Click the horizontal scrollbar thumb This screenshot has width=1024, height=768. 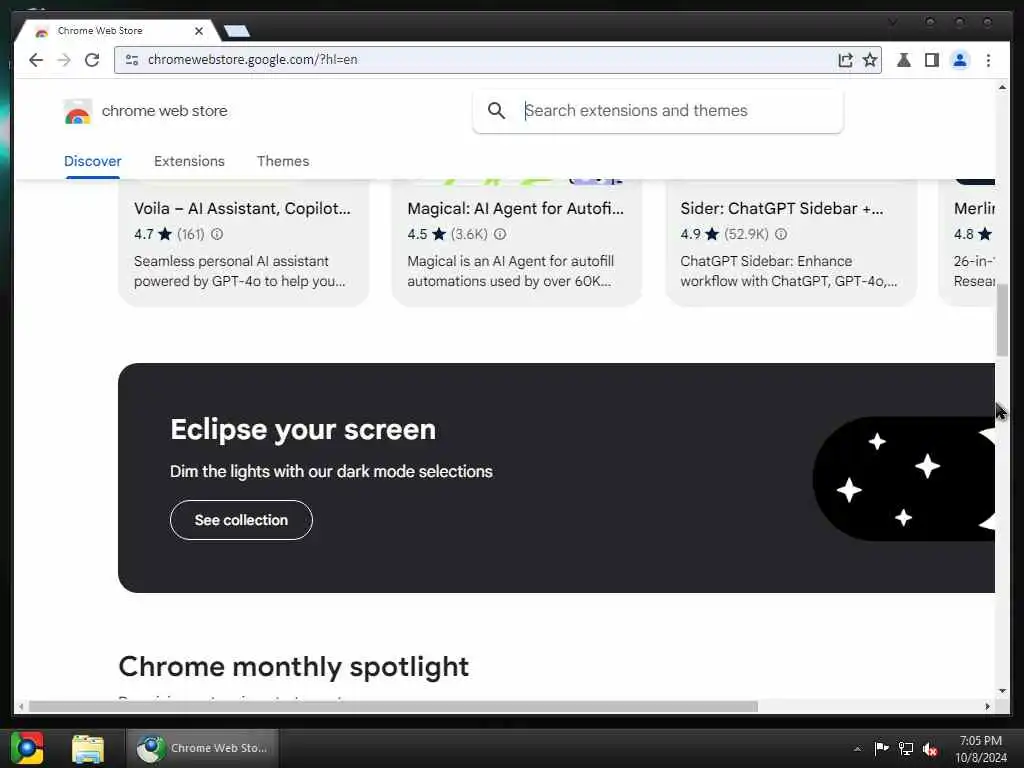tap(393, 707)
